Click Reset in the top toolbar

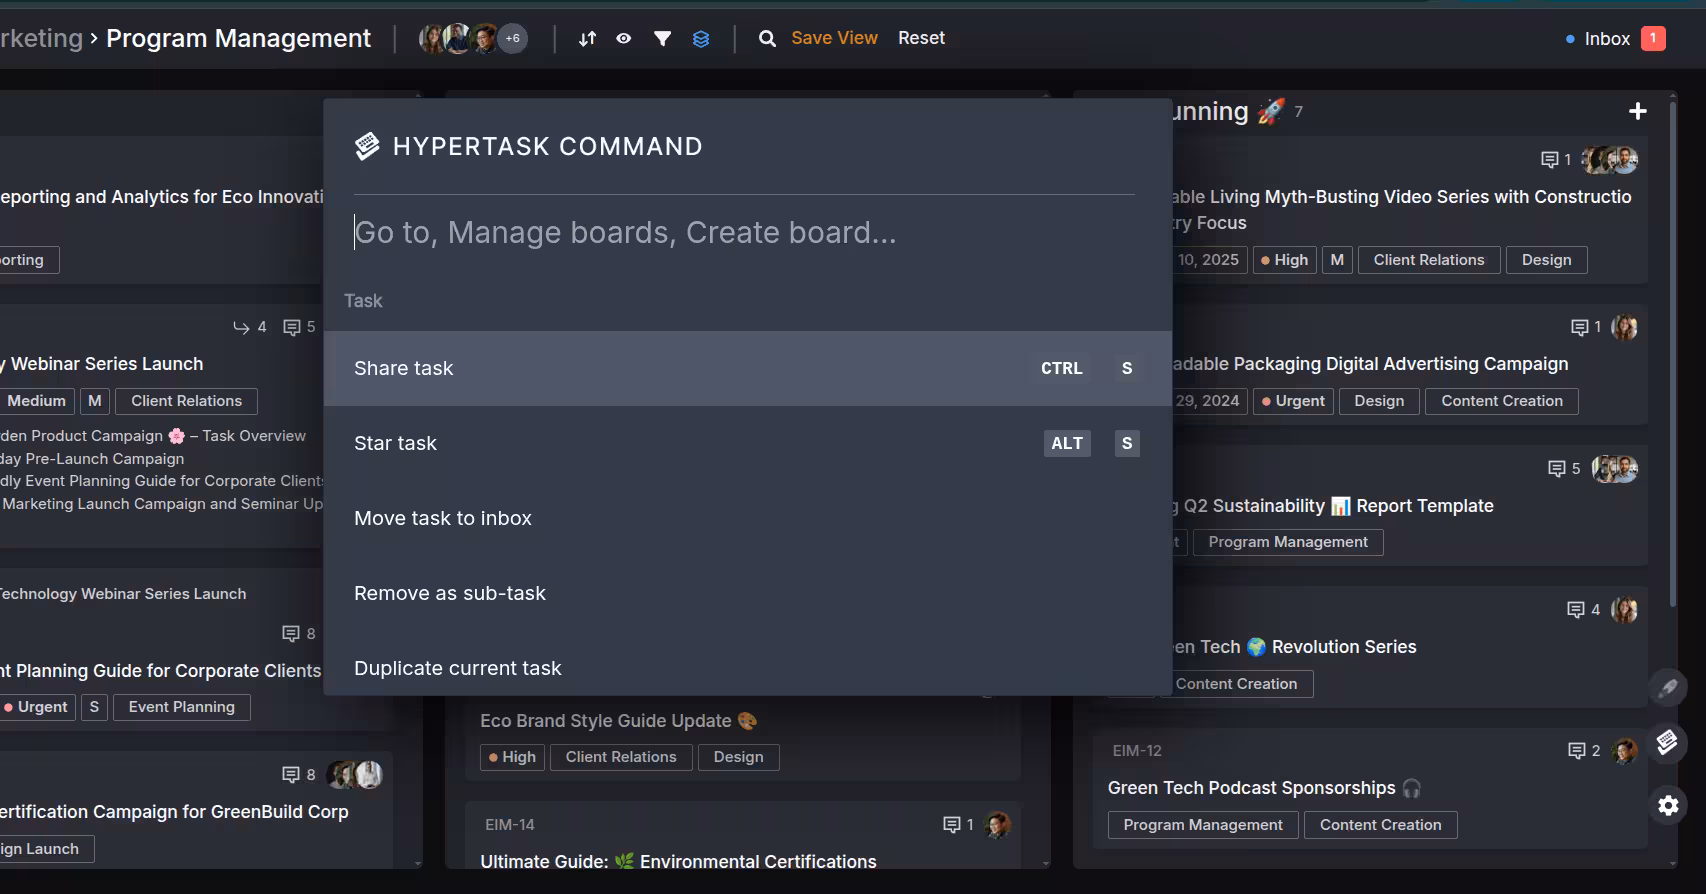(921, 38)
